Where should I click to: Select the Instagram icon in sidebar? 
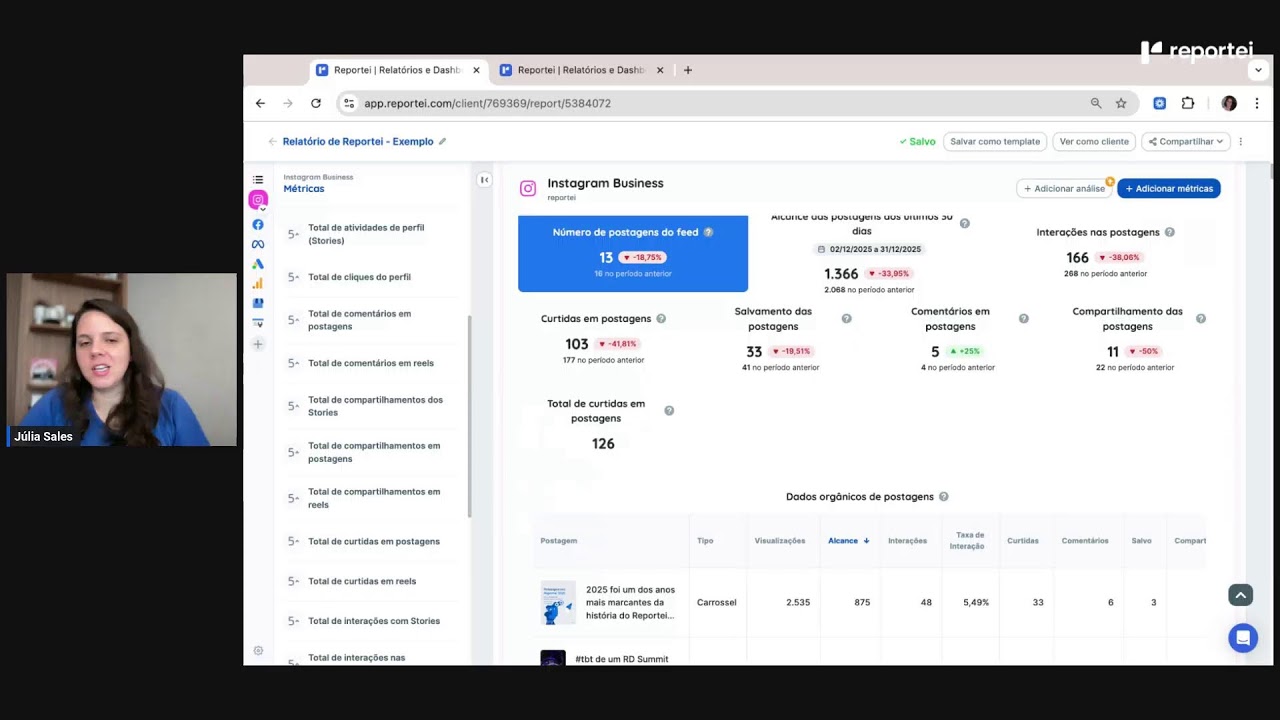click(x=258, y=200)
